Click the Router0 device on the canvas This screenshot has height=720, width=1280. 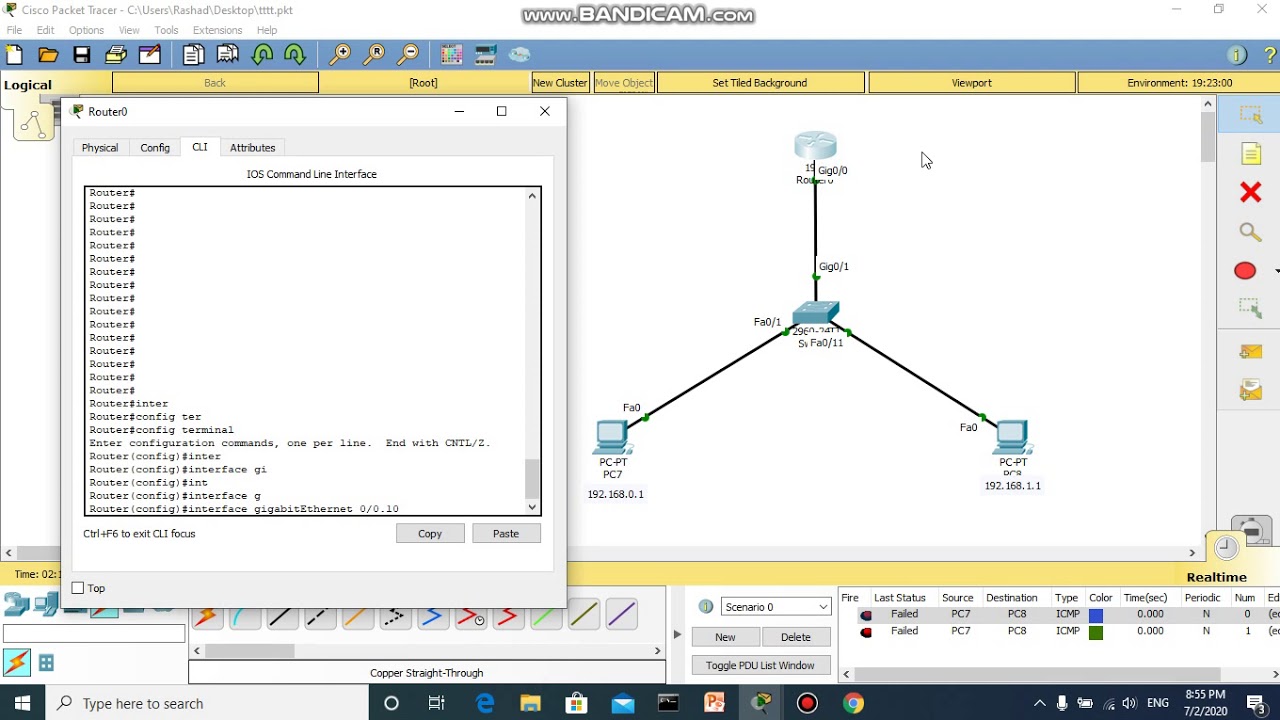[815, 147]
